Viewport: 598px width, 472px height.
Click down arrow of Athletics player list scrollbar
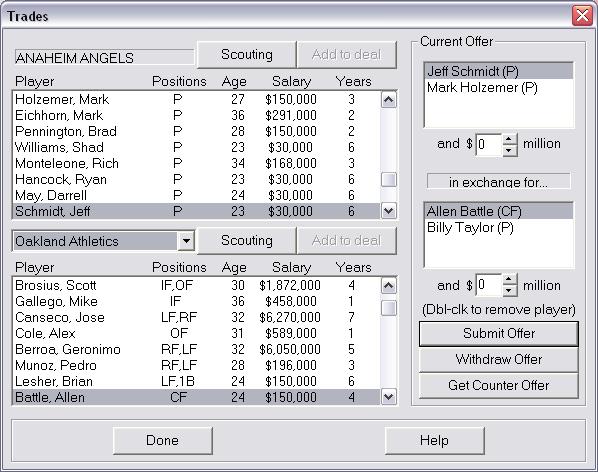click(x=389, y=397)
